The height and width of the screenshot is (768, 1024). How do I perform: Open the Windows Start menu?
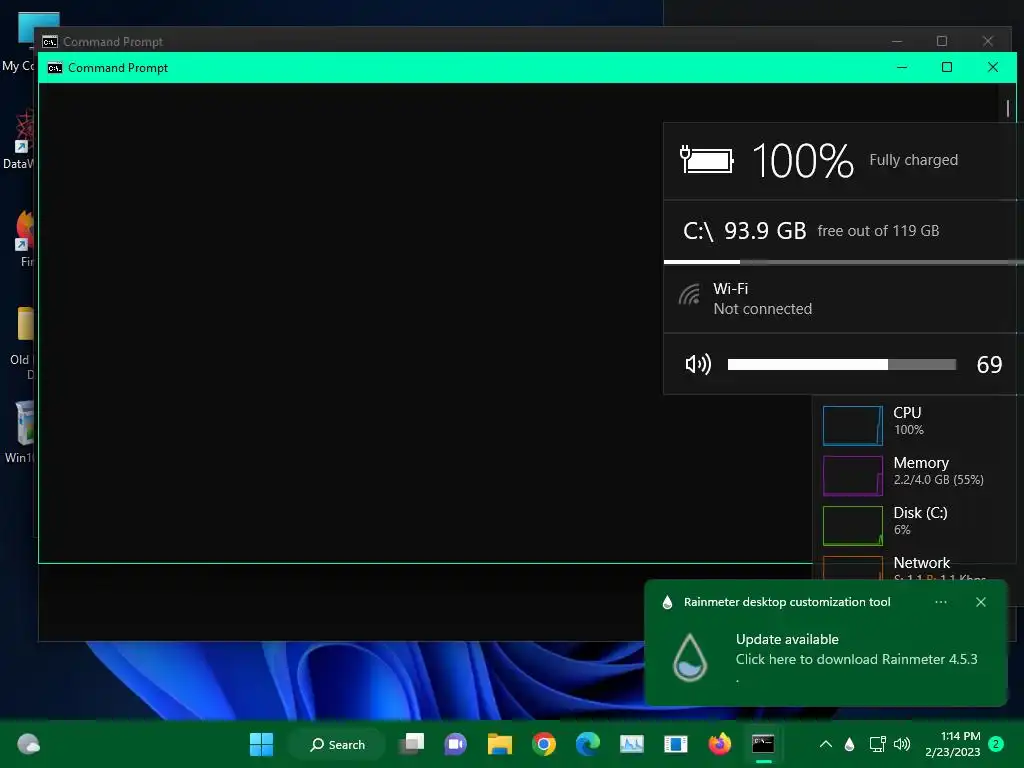(261, 744)
